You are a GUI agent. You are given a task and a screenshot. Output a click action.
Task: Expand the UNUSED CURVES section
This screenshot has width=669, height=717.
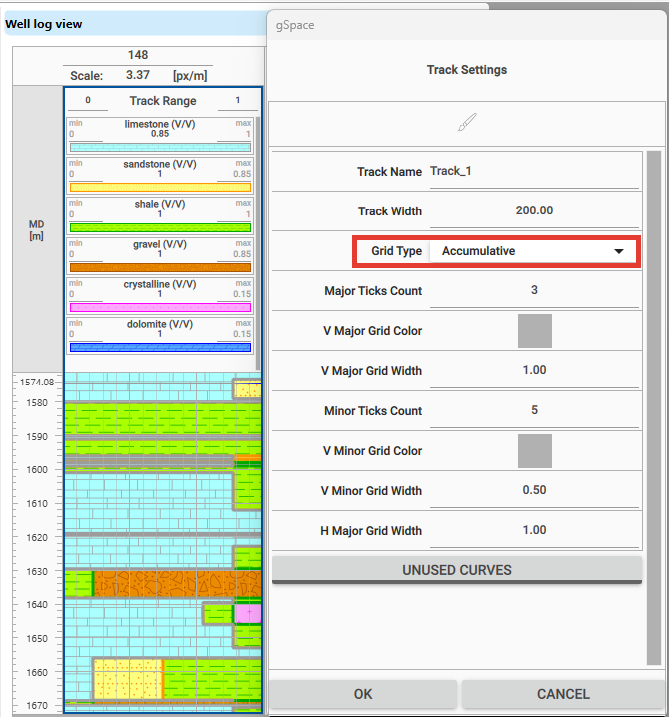pos(456,570)
